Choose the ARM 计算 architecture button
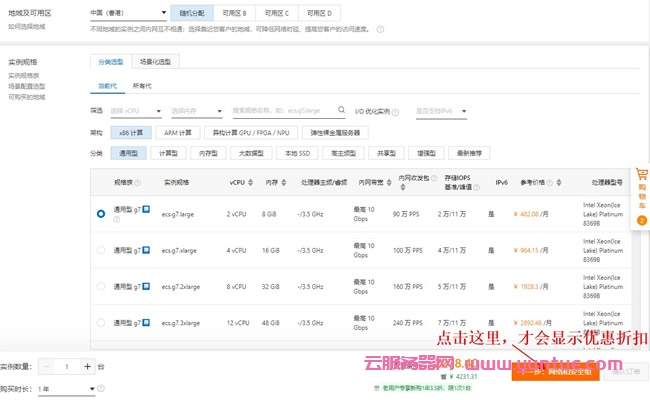The width and height of the screenshot is (650, 400). (176, 132)
